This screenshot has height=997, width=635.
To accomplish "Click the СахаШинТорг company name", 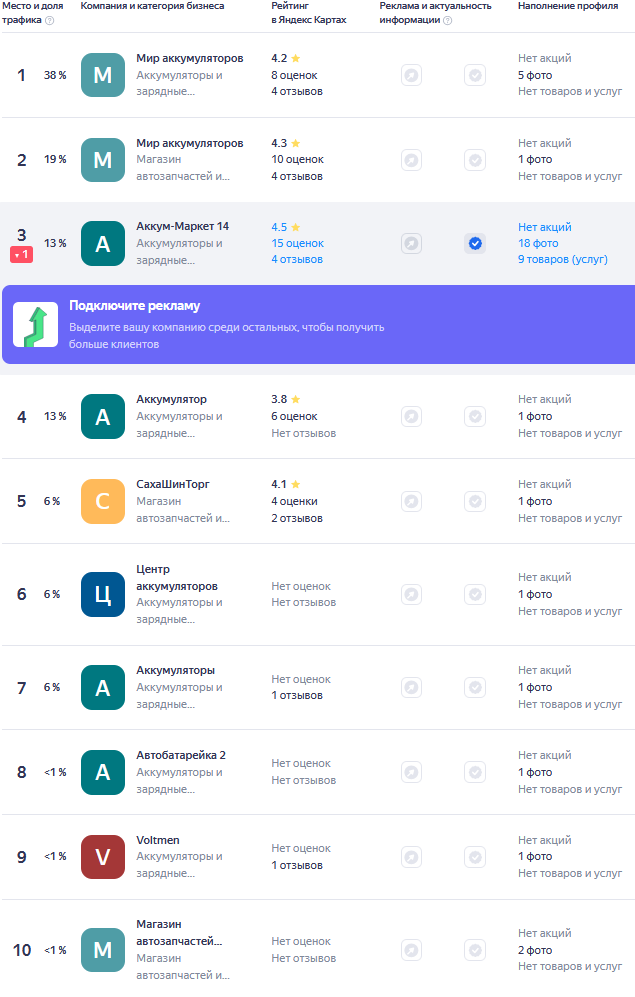I will coord(173,484).
